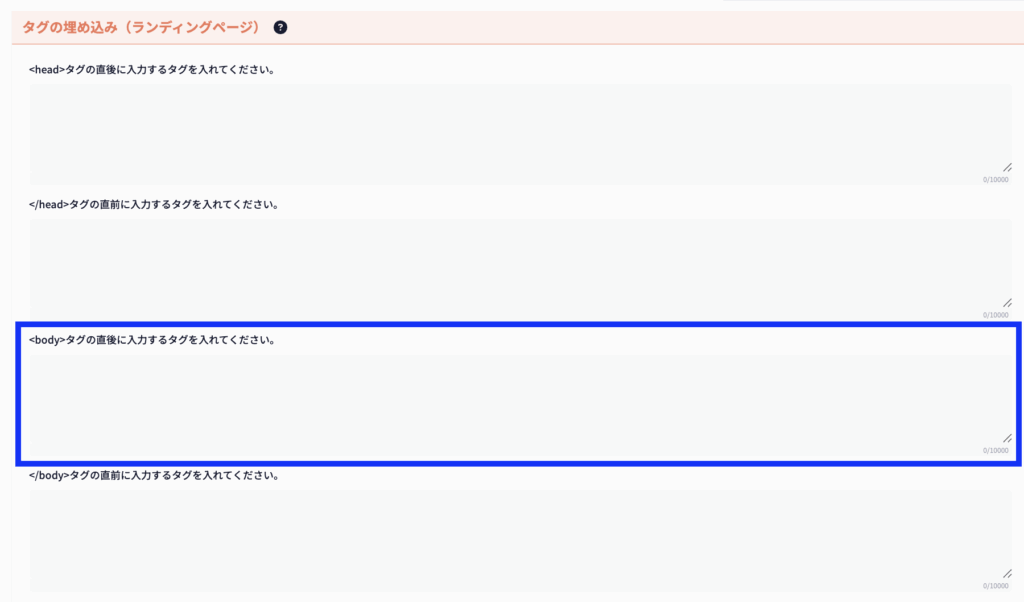Viewport: 1024px width, 602px height.
Task: Click the label '<head>タグの直後に入力するタグ'
Action: 152,70
